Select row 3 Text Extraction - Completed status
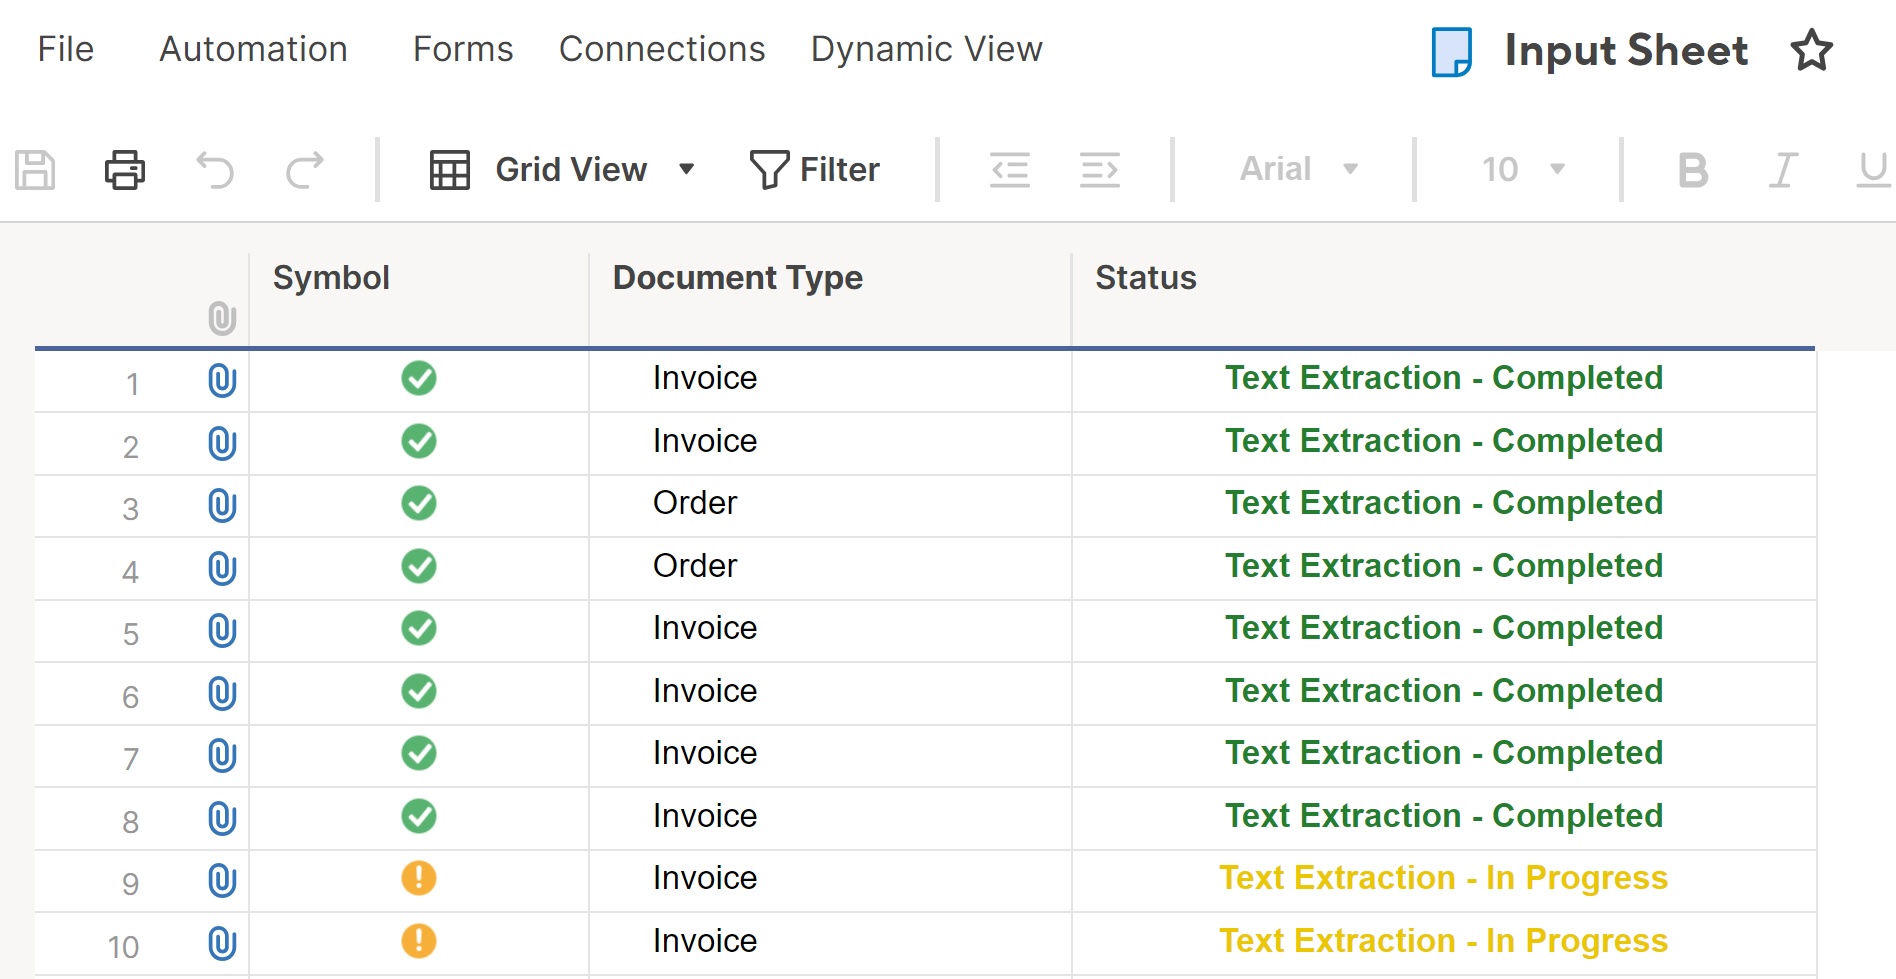Image resolution: width=1896 pixels, height=979 pixels. (x=1444, y=505)
